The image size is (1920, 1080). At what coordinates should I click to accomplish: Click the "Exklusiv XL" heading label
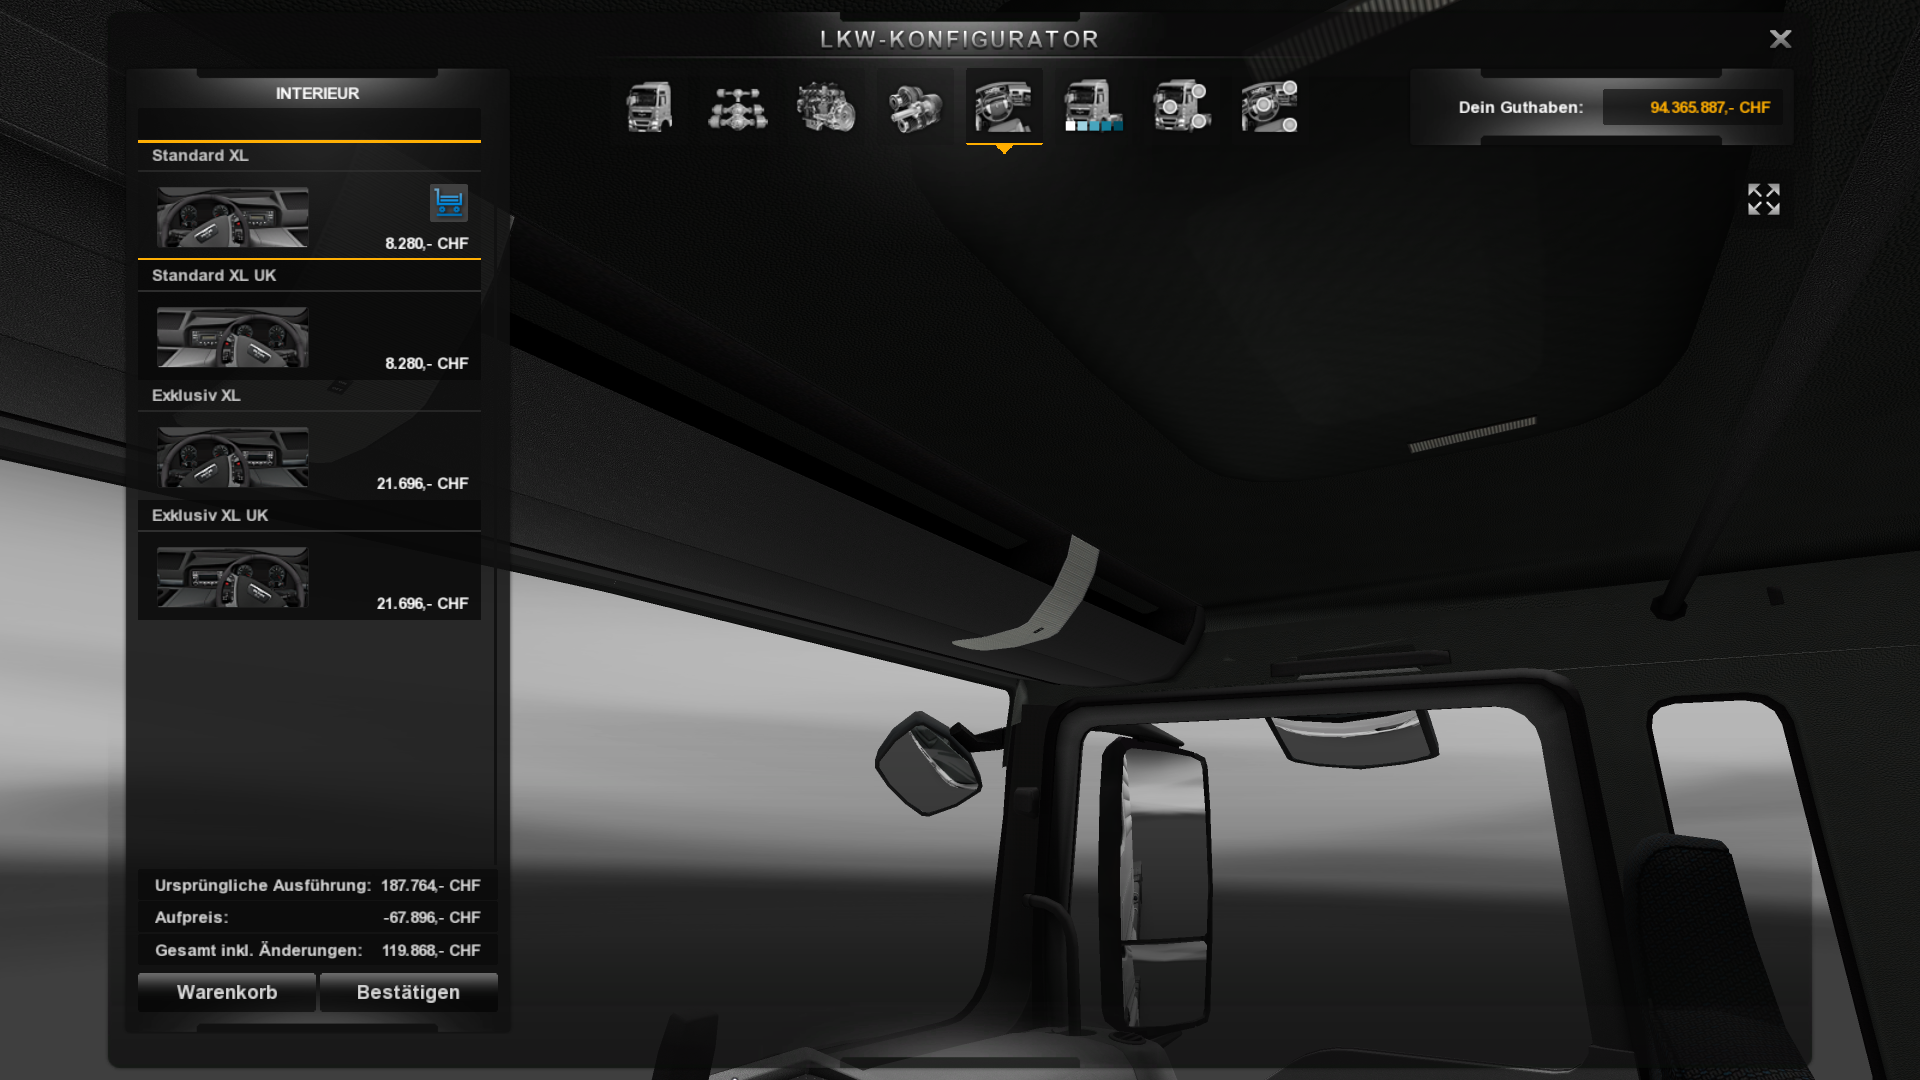tap(196, 395)
